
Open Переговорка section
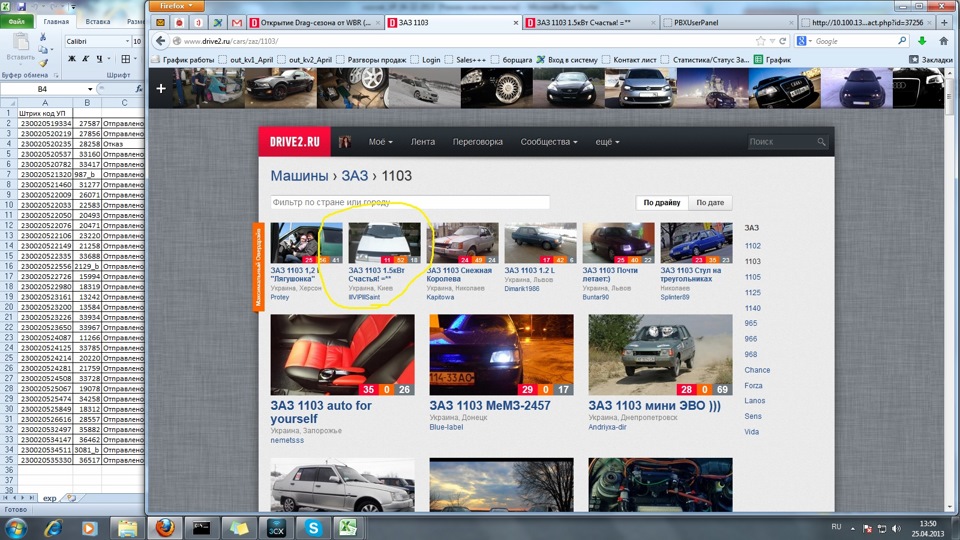pyautogui.click(x=478, y=141)
